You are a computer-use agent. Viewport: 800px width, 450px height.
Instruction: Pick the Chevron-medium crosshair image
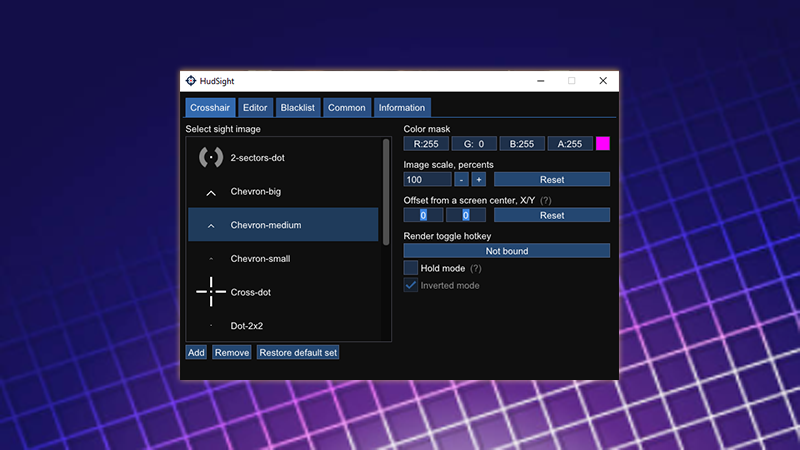(x=210, y=225)
